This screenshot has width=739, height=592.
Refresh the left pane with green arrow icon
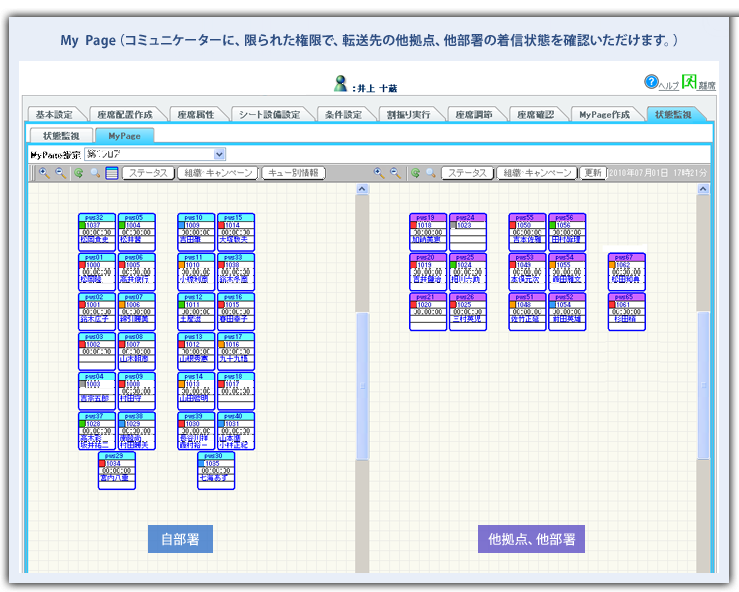[x=79, y=173]
